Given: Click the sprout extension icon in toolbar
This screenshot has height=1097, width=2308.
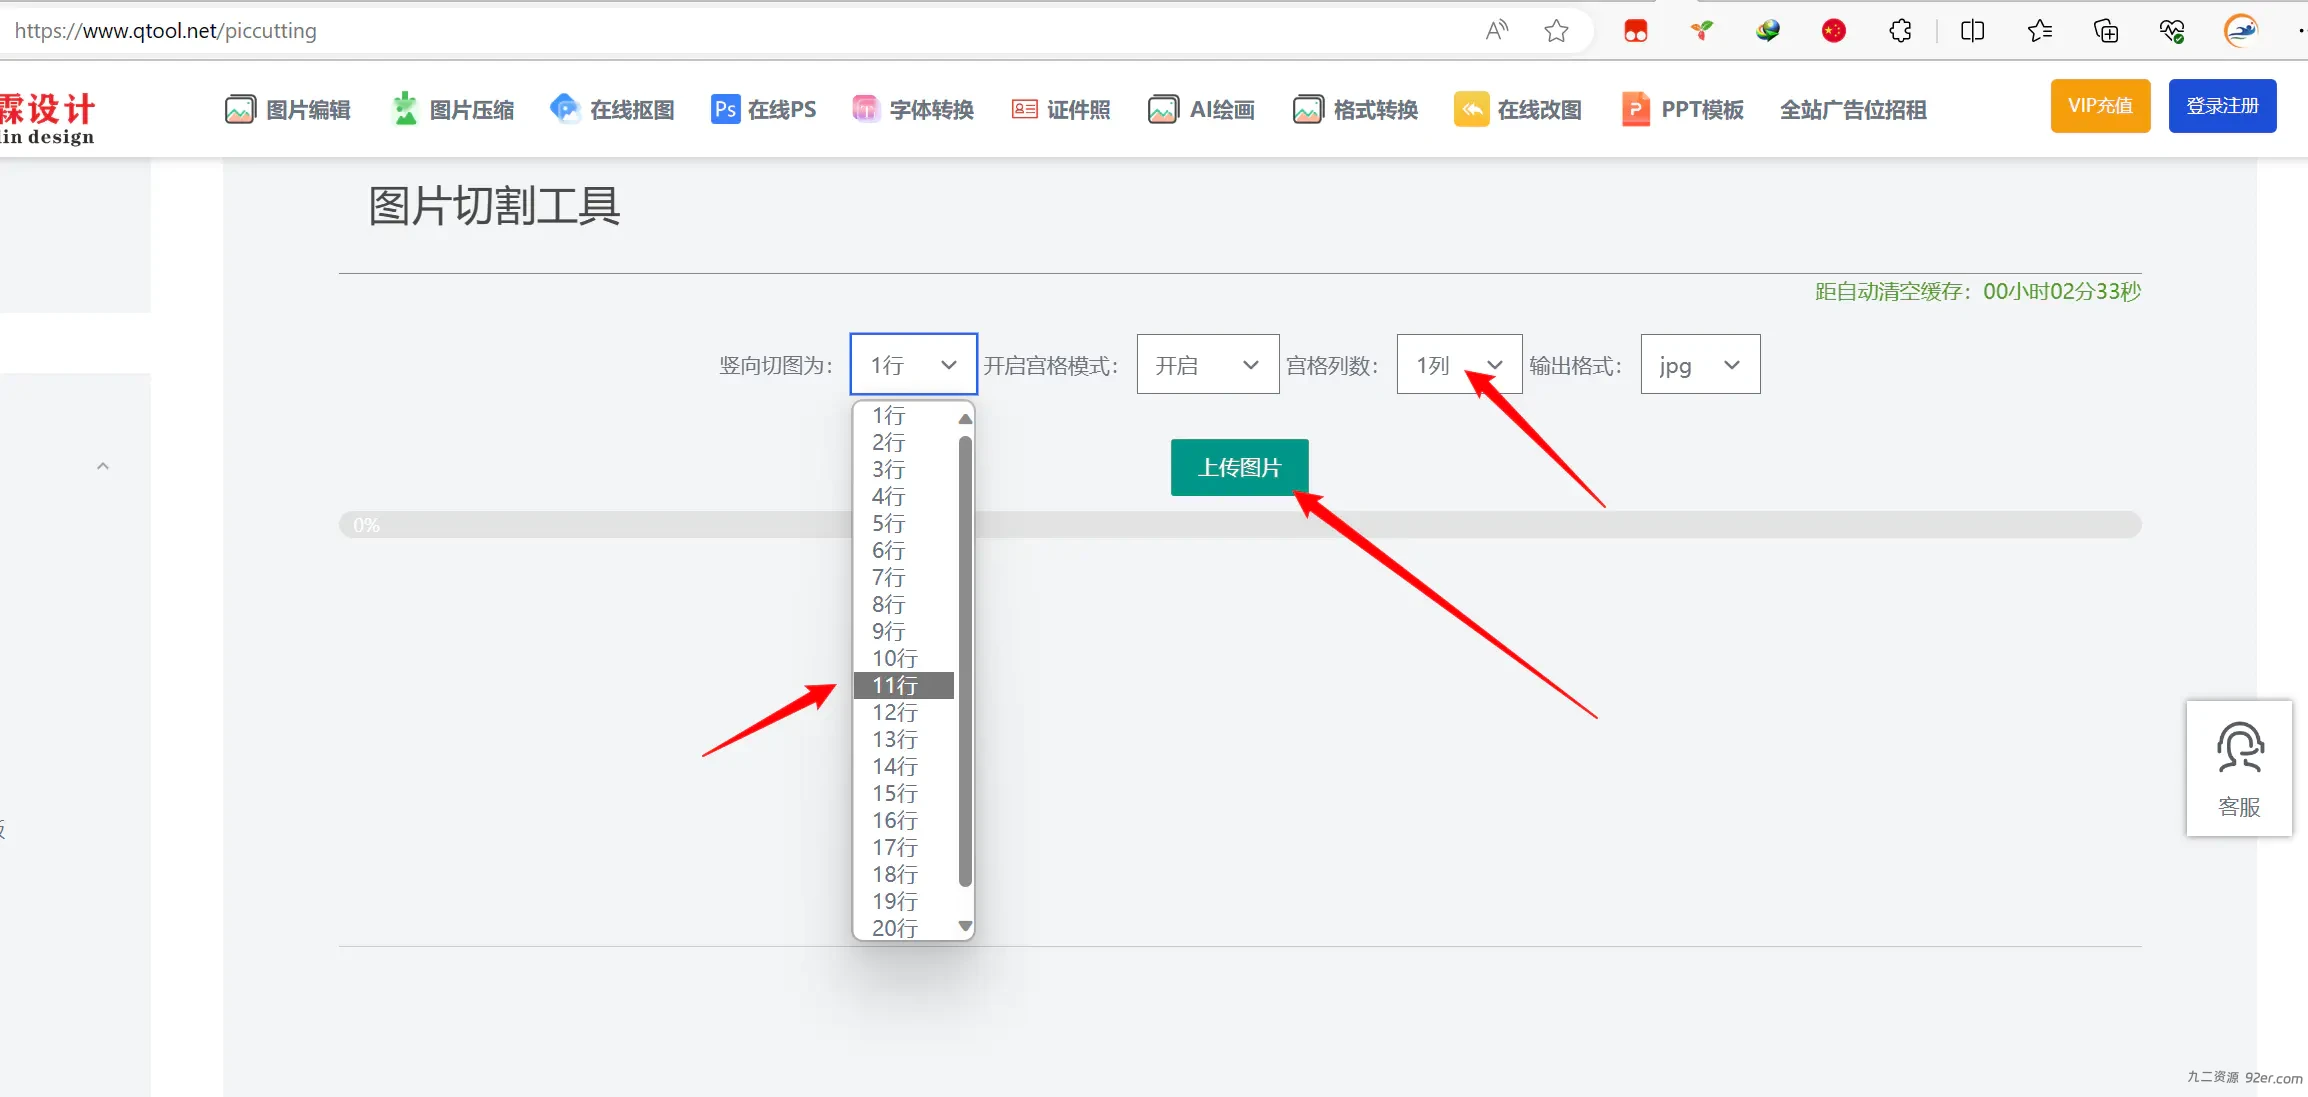Looking at the screenshot, I should [x=1701, y=31].
